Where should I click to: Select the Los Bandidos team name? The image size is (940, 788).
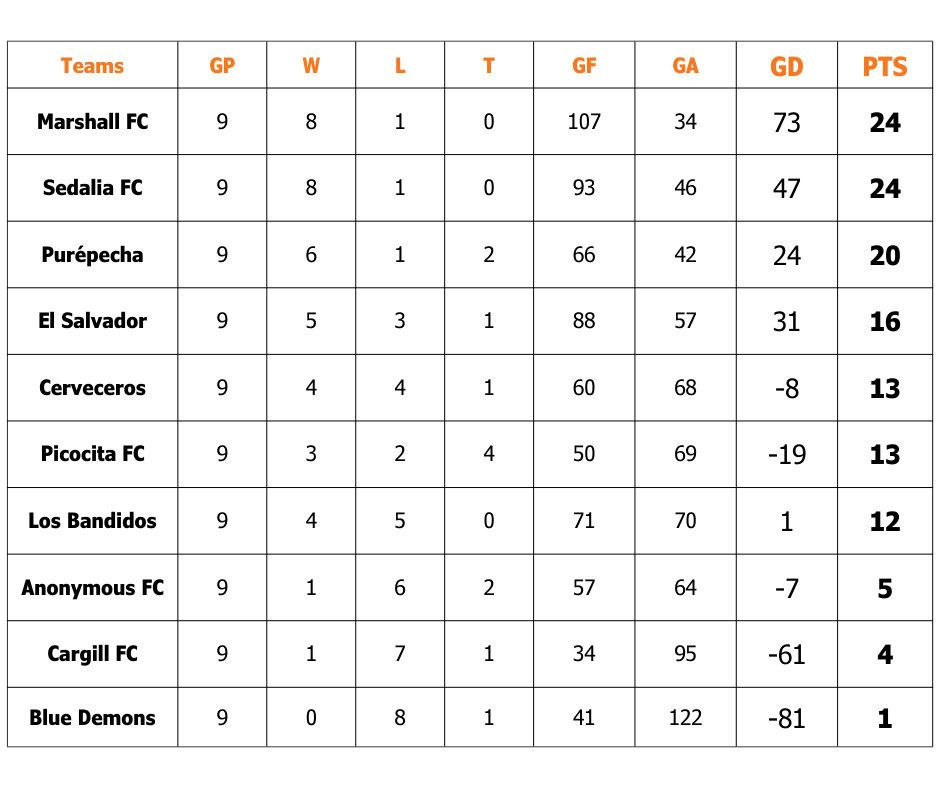click(92, 521)
